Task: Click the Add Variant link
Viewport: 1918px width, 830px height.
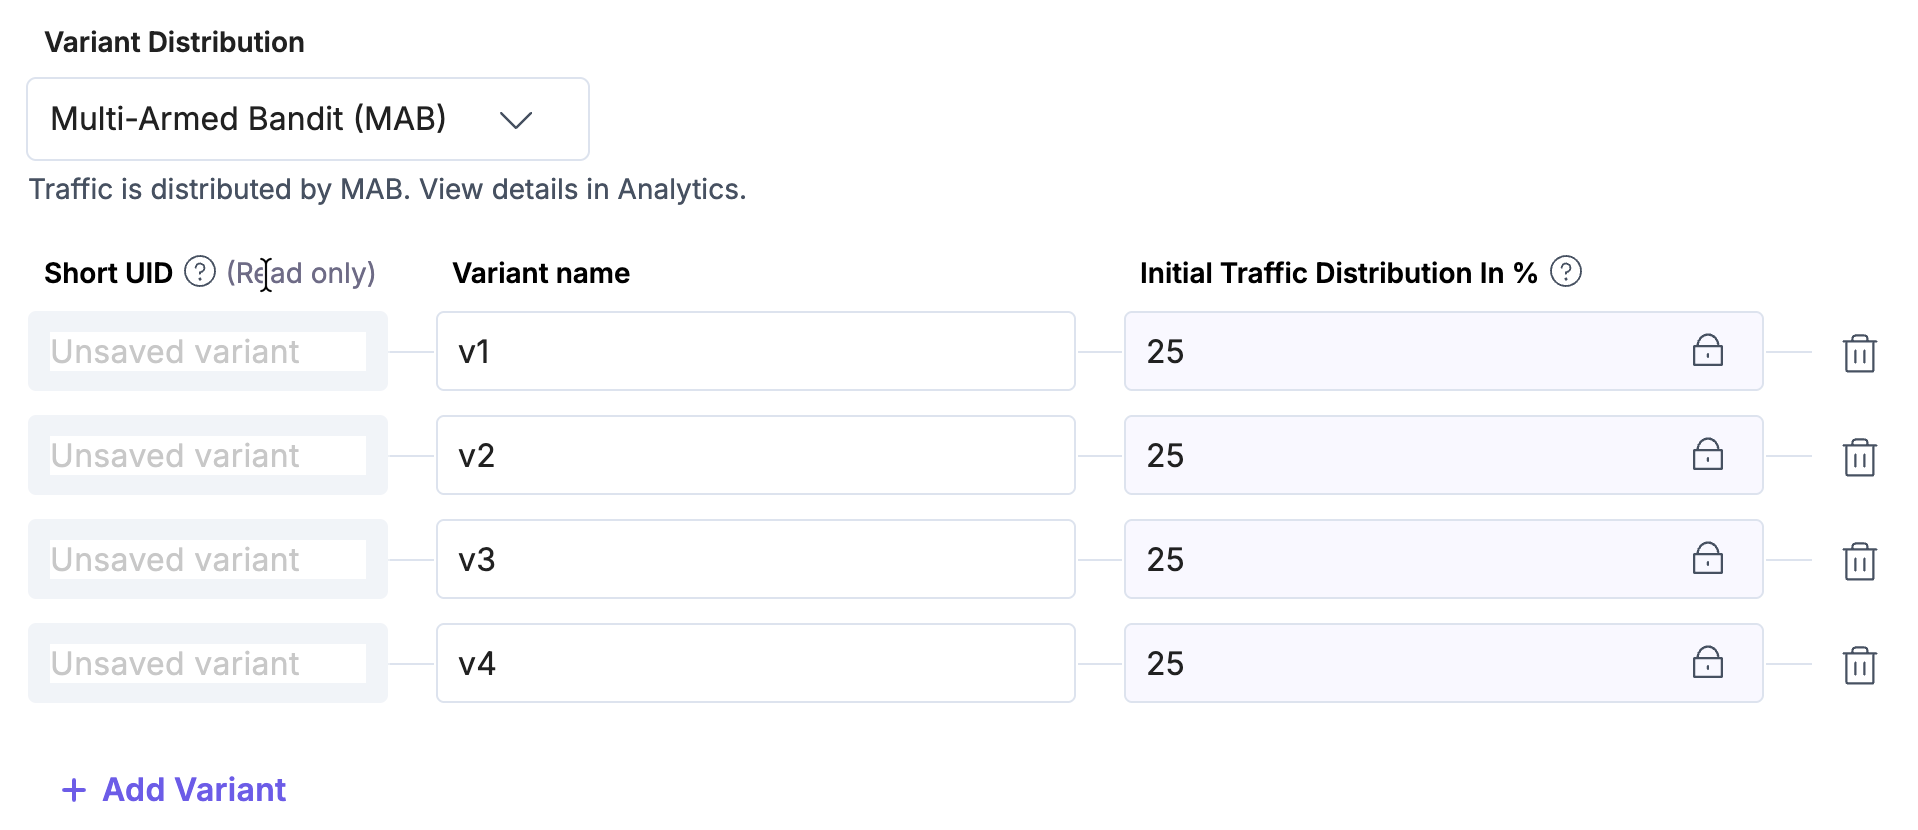Action: (x=194, y=790)
